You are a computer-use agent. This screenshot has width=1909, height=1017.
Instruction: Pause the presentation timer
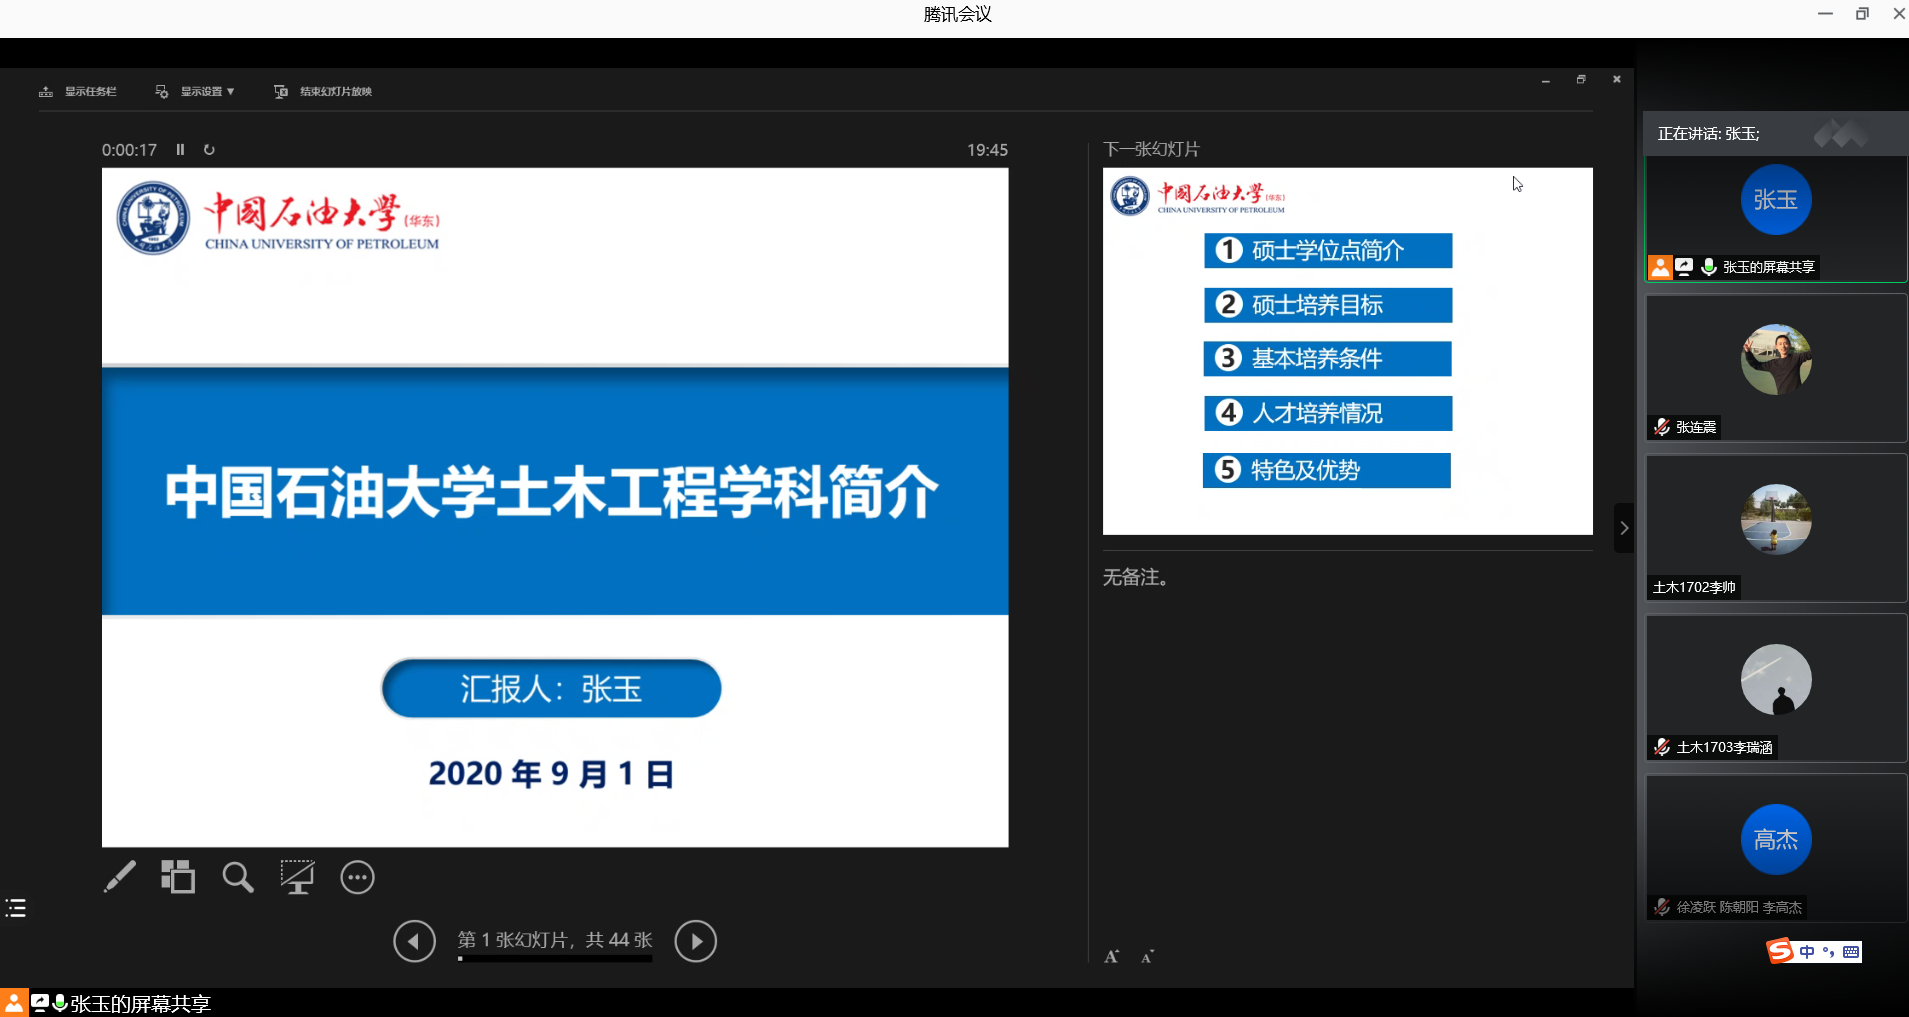point(180,150)
